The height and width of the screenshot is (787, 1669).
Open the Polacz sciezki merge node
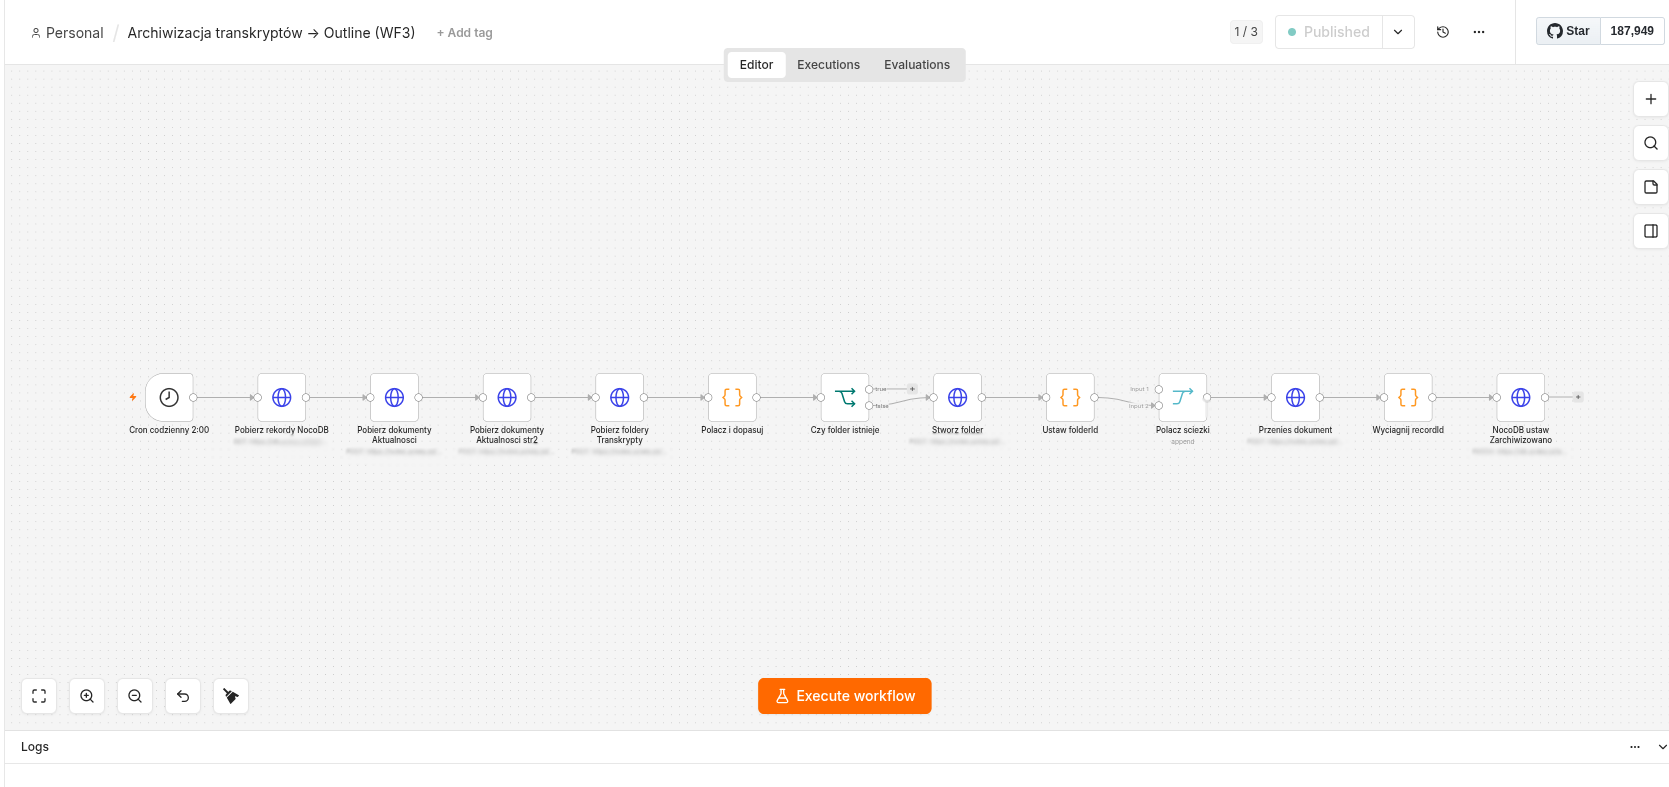(1183, 397)
